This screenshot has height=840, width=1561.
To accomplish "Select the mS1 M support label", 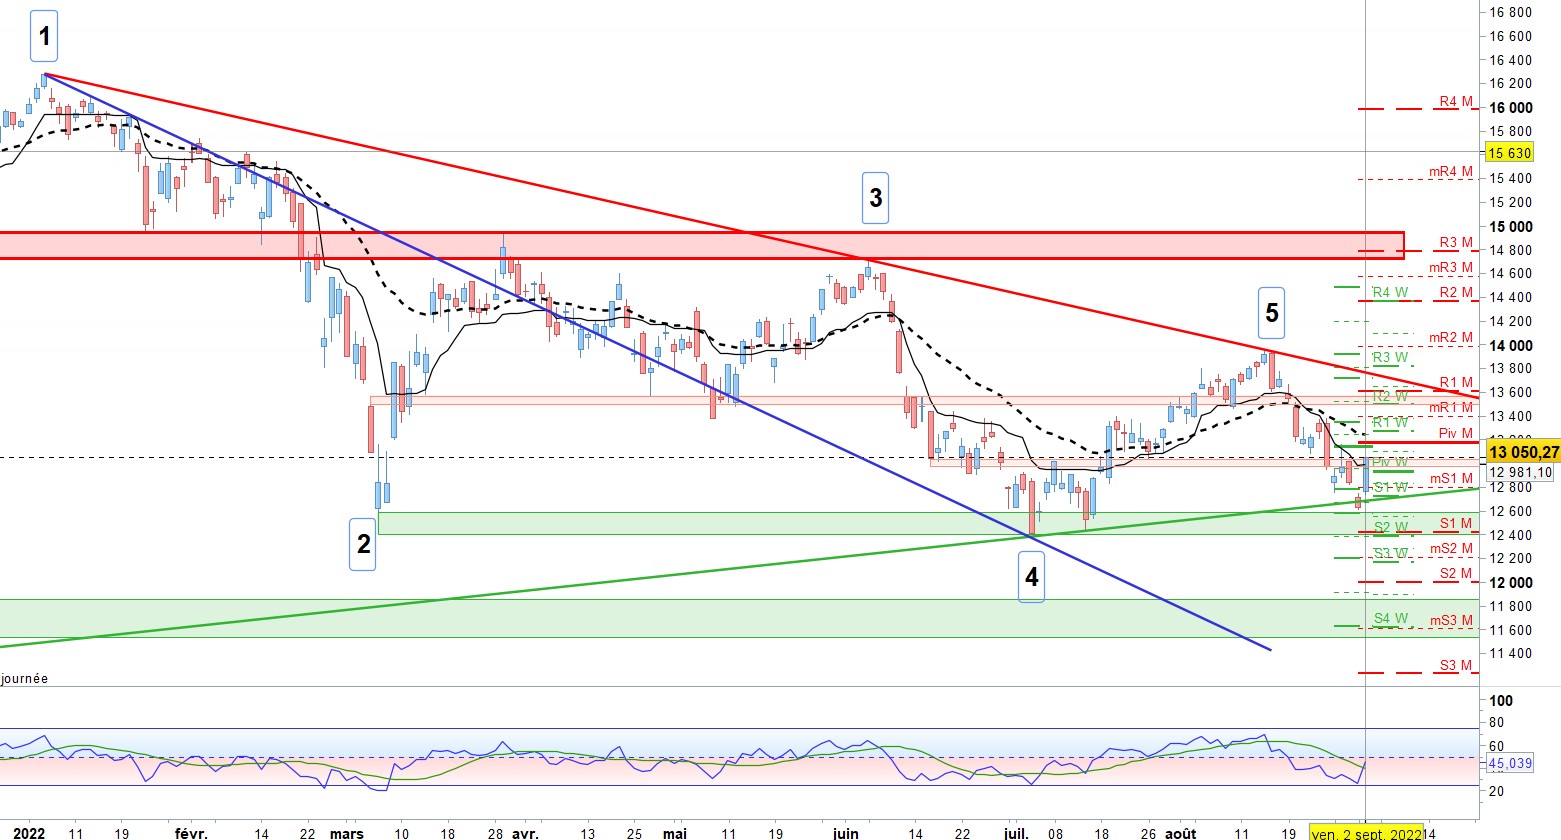I will point(1451,479).
